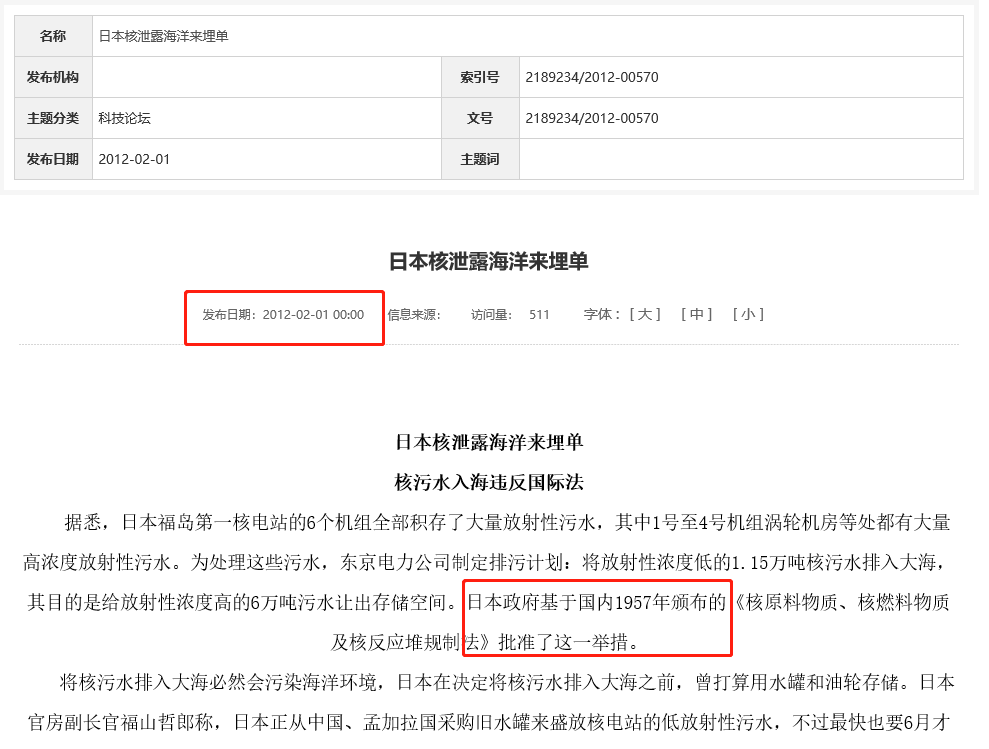
Task: Click the [中] medium font size link
Action: tap(699, 313)
